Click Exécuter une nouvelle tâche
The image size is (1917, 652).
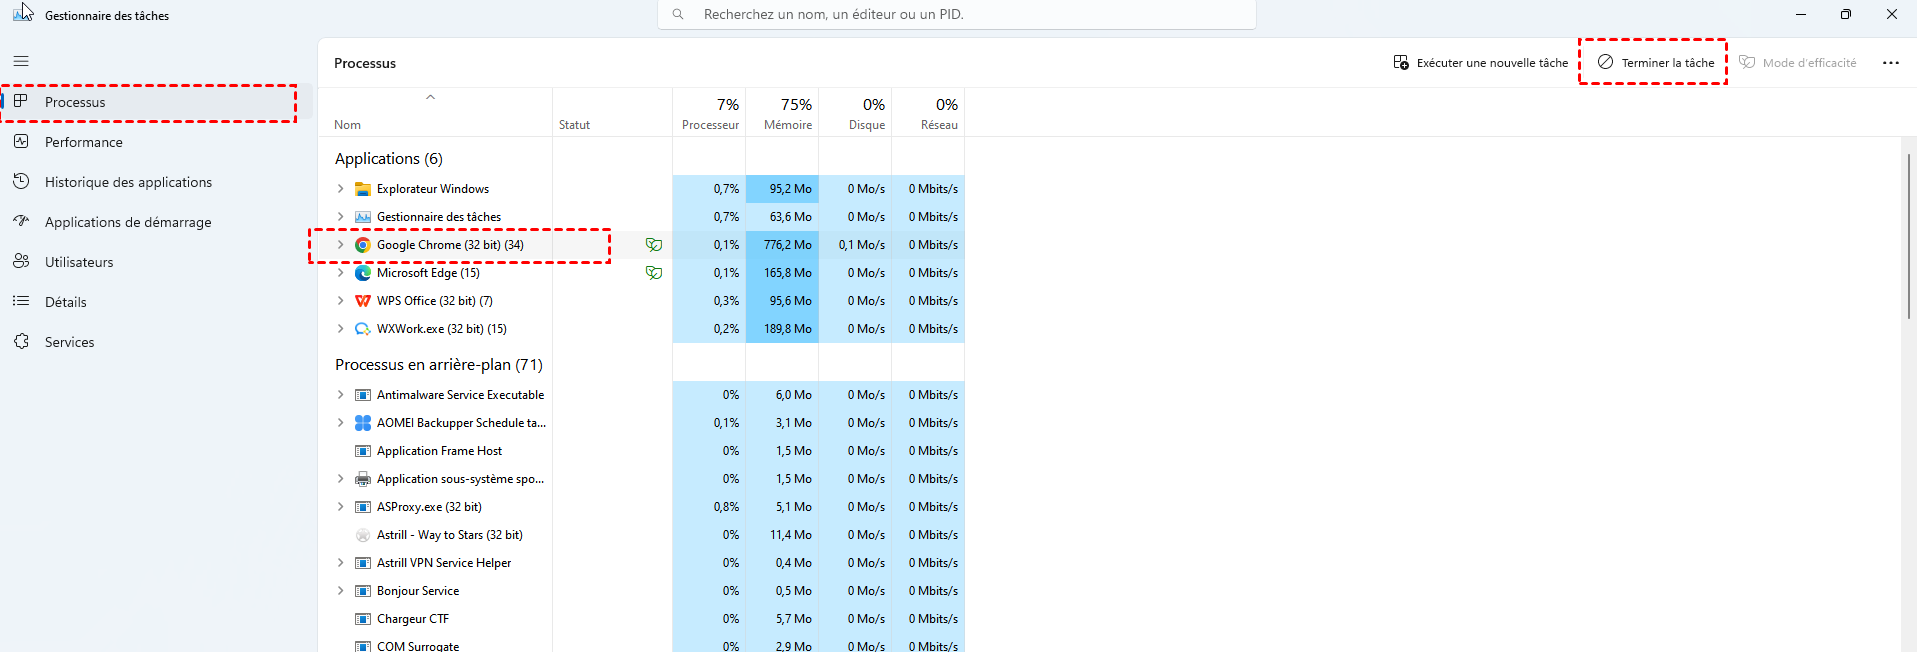point(1481,63)
